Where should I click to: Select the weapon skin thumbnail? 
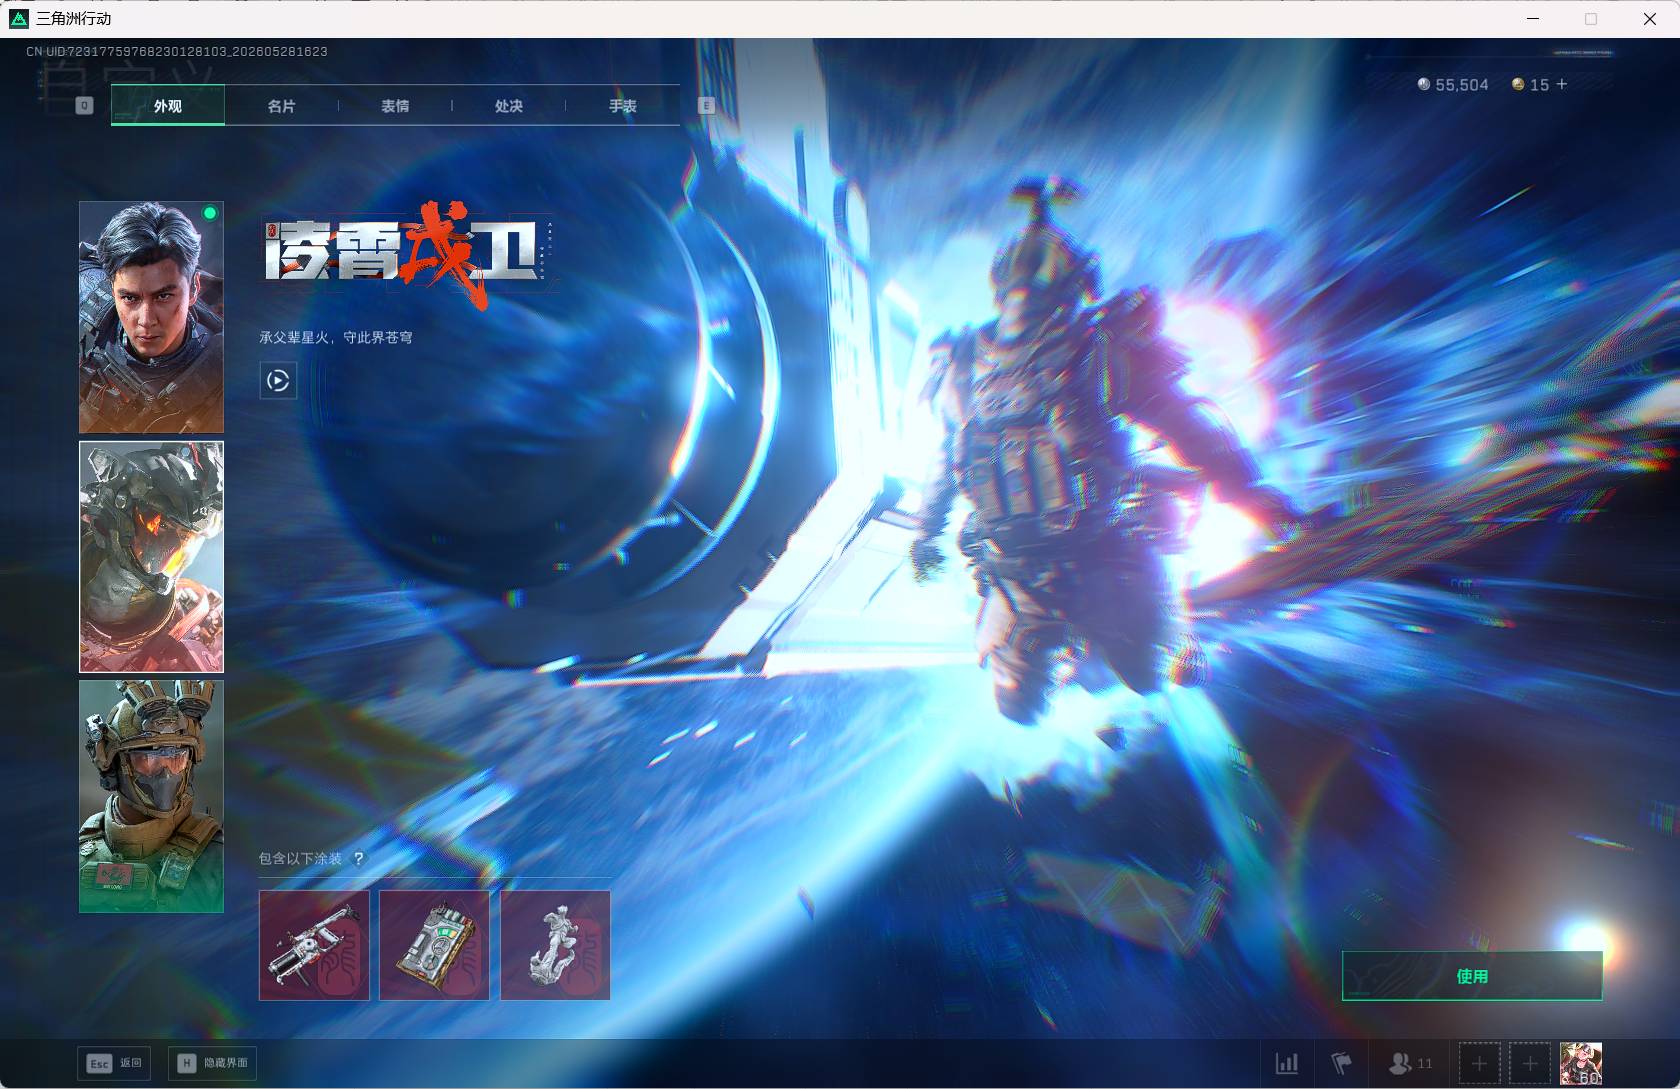tap(314, 945)
